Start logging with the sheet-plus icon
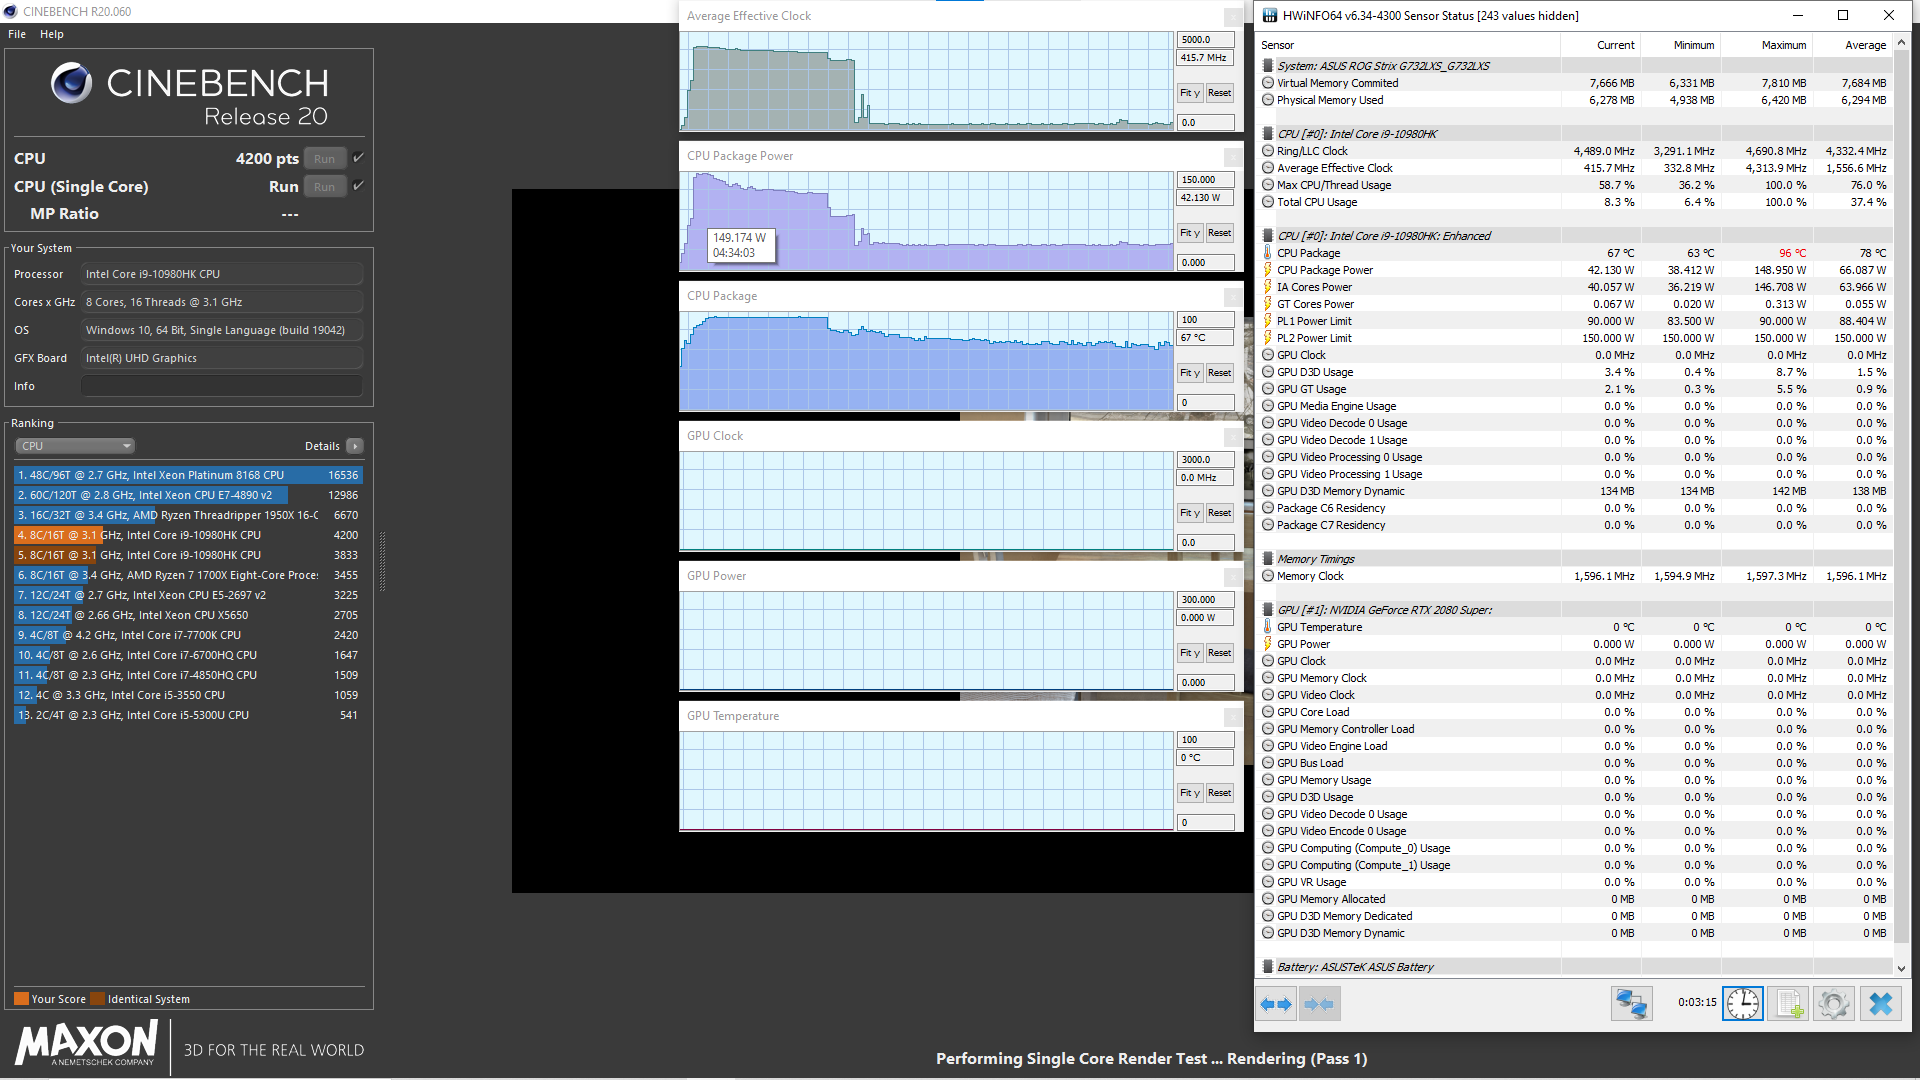The image size is (1920, 1080). pyautogui.click(x=1788, y=1004)
